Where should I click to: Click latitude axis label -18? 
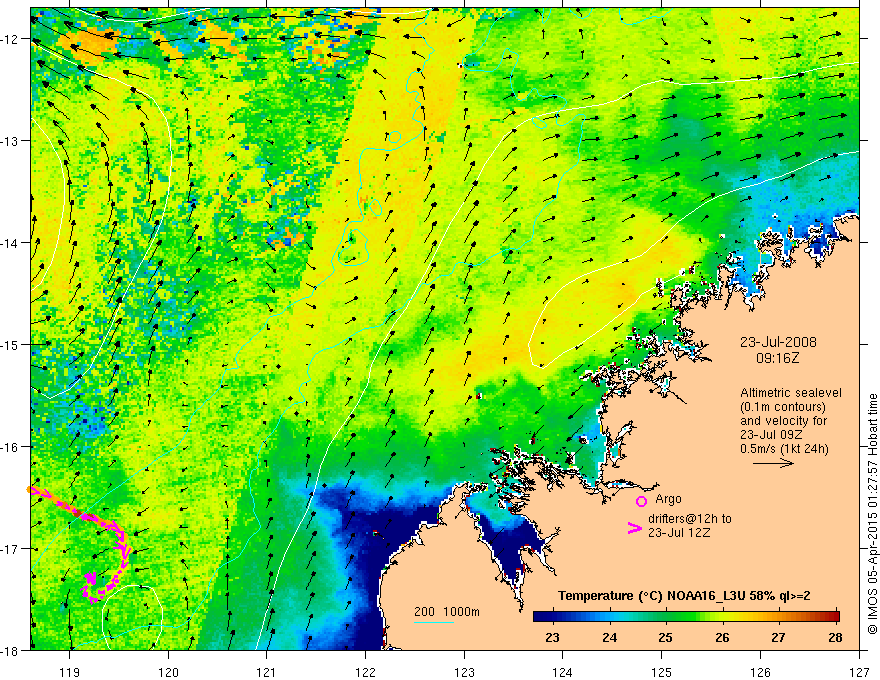coord(10,650)
